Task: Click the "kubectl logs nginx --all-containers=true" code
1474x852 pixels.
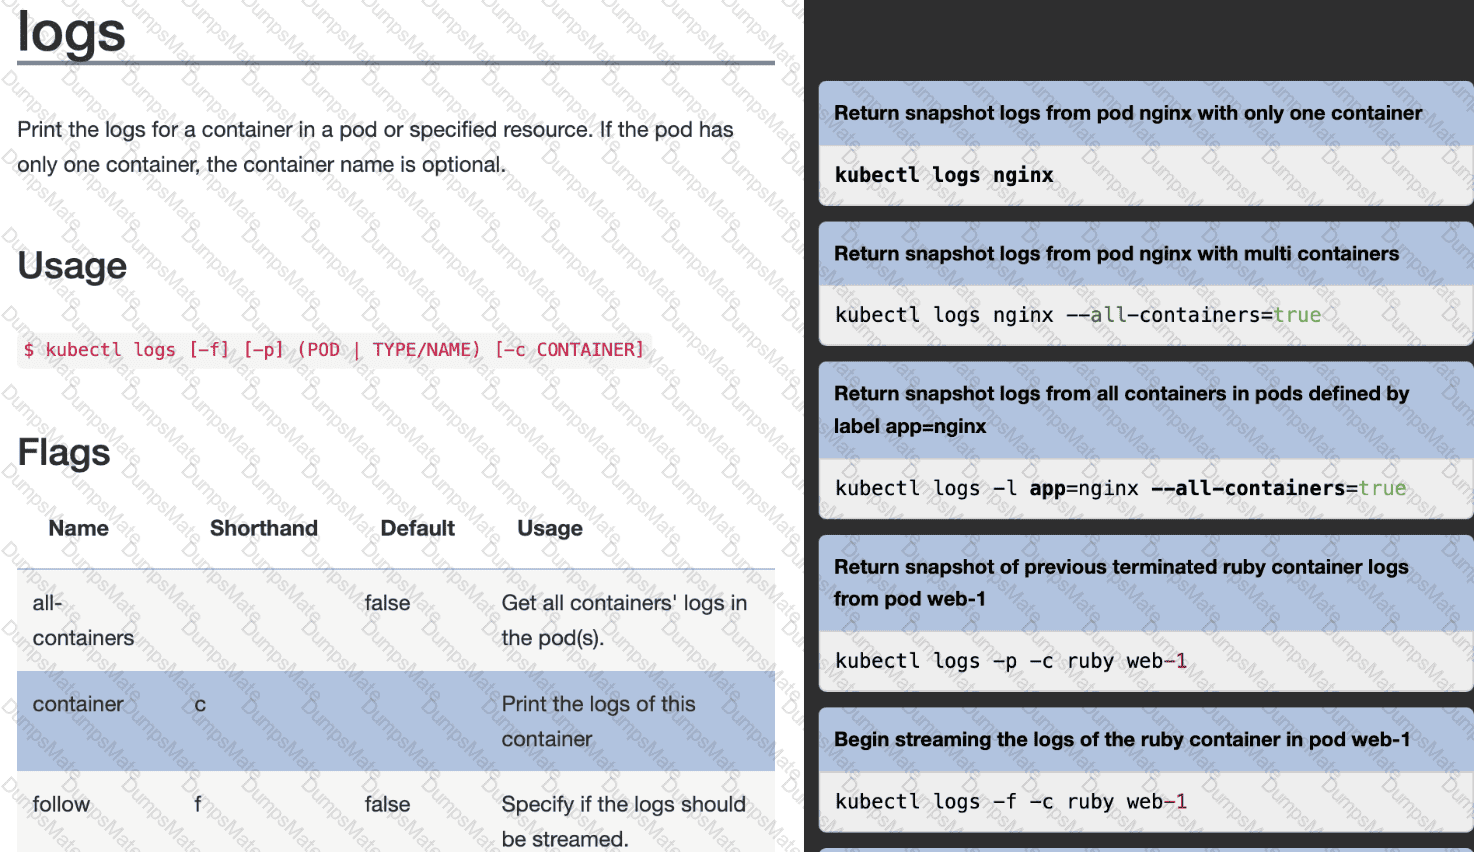Action: click(1077, 315)
